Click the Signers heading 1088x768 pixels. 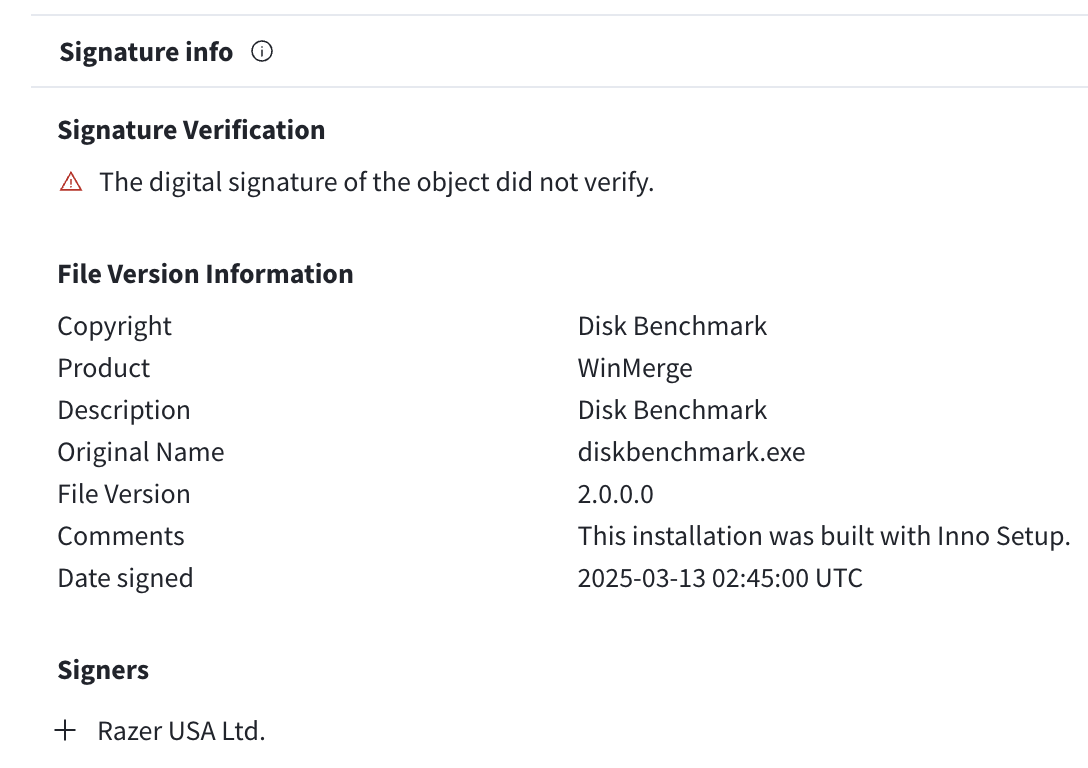pyautogui.click(x=103, y=671)
